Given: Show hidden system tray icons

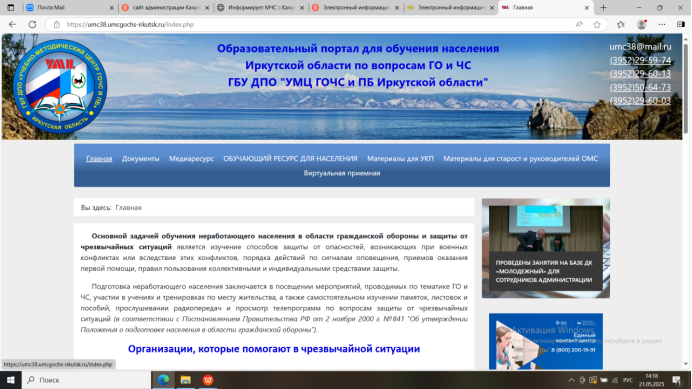Looking at the screenshot, I should pyautogui.click(x=571, y=380).
